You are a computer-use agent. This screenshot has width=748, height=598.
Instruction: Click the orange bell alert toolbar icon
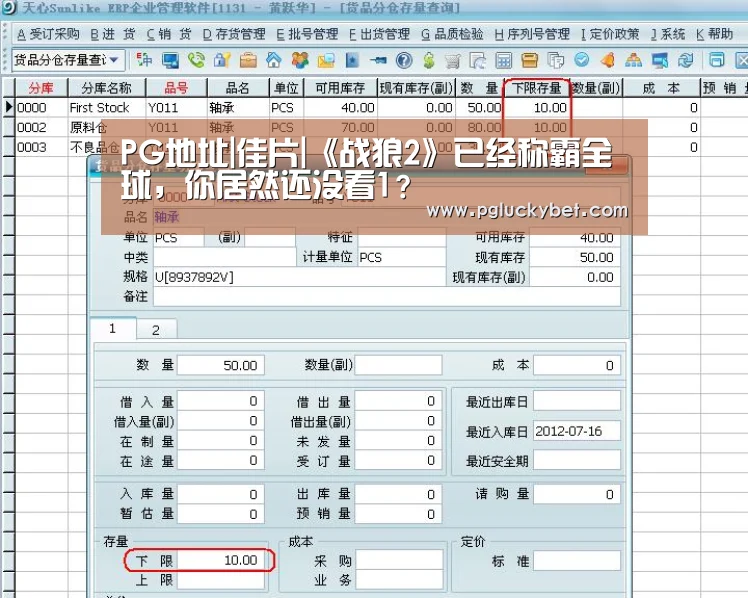click(x=607, y=60)
